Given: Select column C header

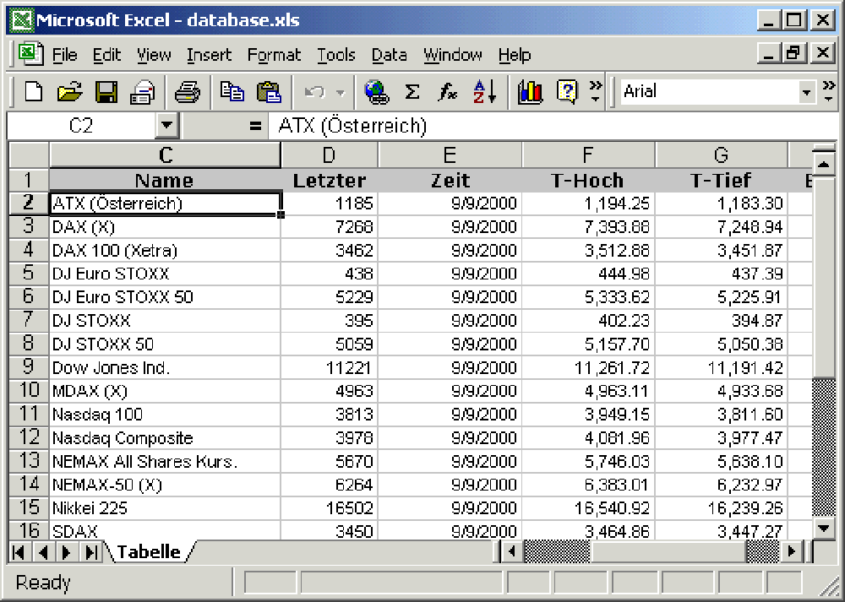Looking at the screenshot, I should point(165,156).
